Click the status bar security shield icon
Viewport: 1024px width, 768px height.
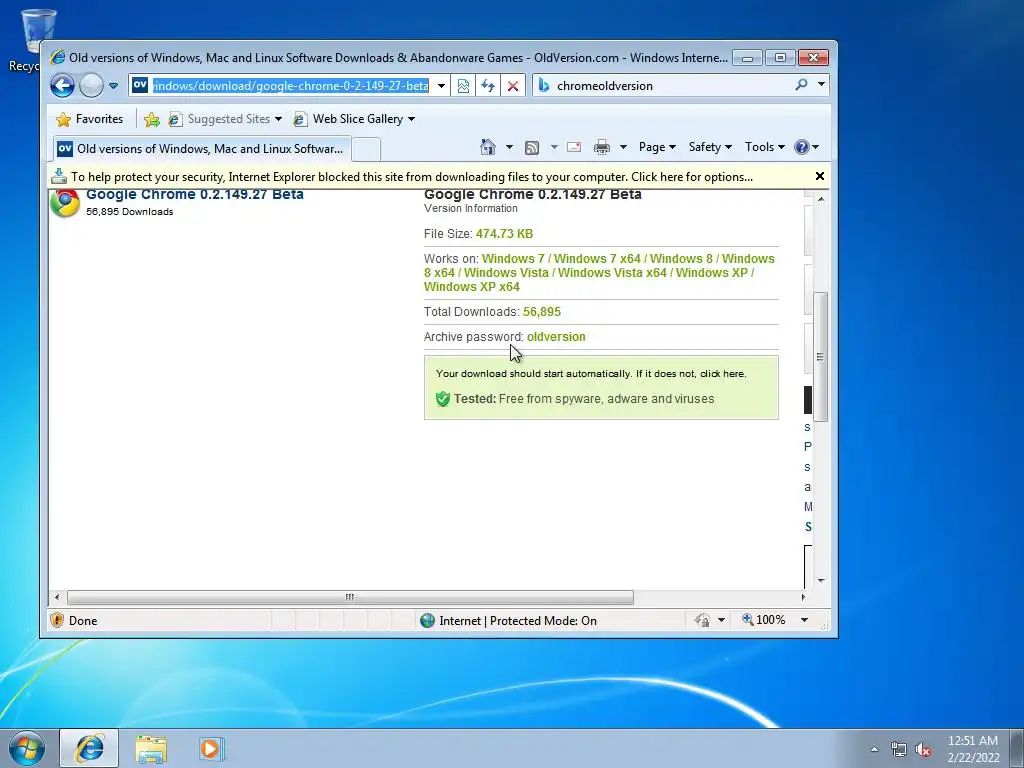click(57, 620)
